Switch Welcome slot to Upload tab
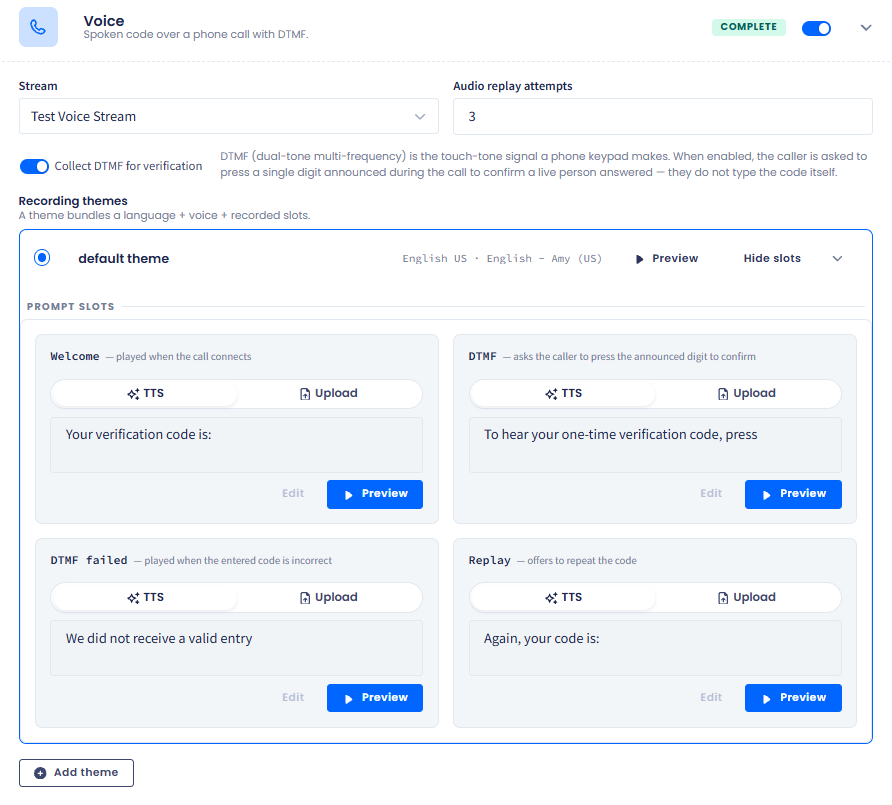 [x=329, y=394]
